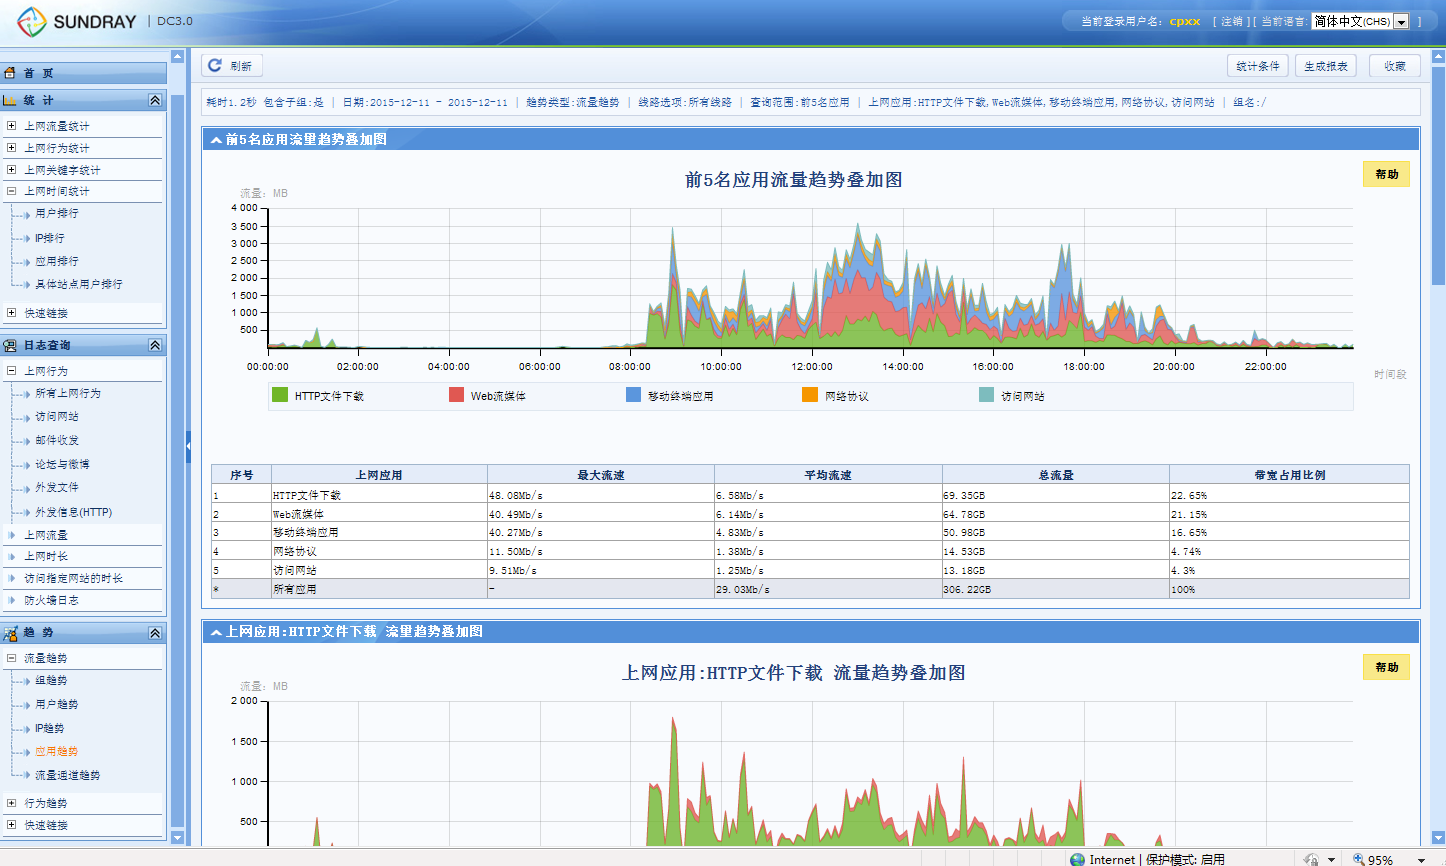Expand the 上网流量统计 tree node
This screenshot has height=866, width=1446.
pyautogui.click(x=11, y=126)
